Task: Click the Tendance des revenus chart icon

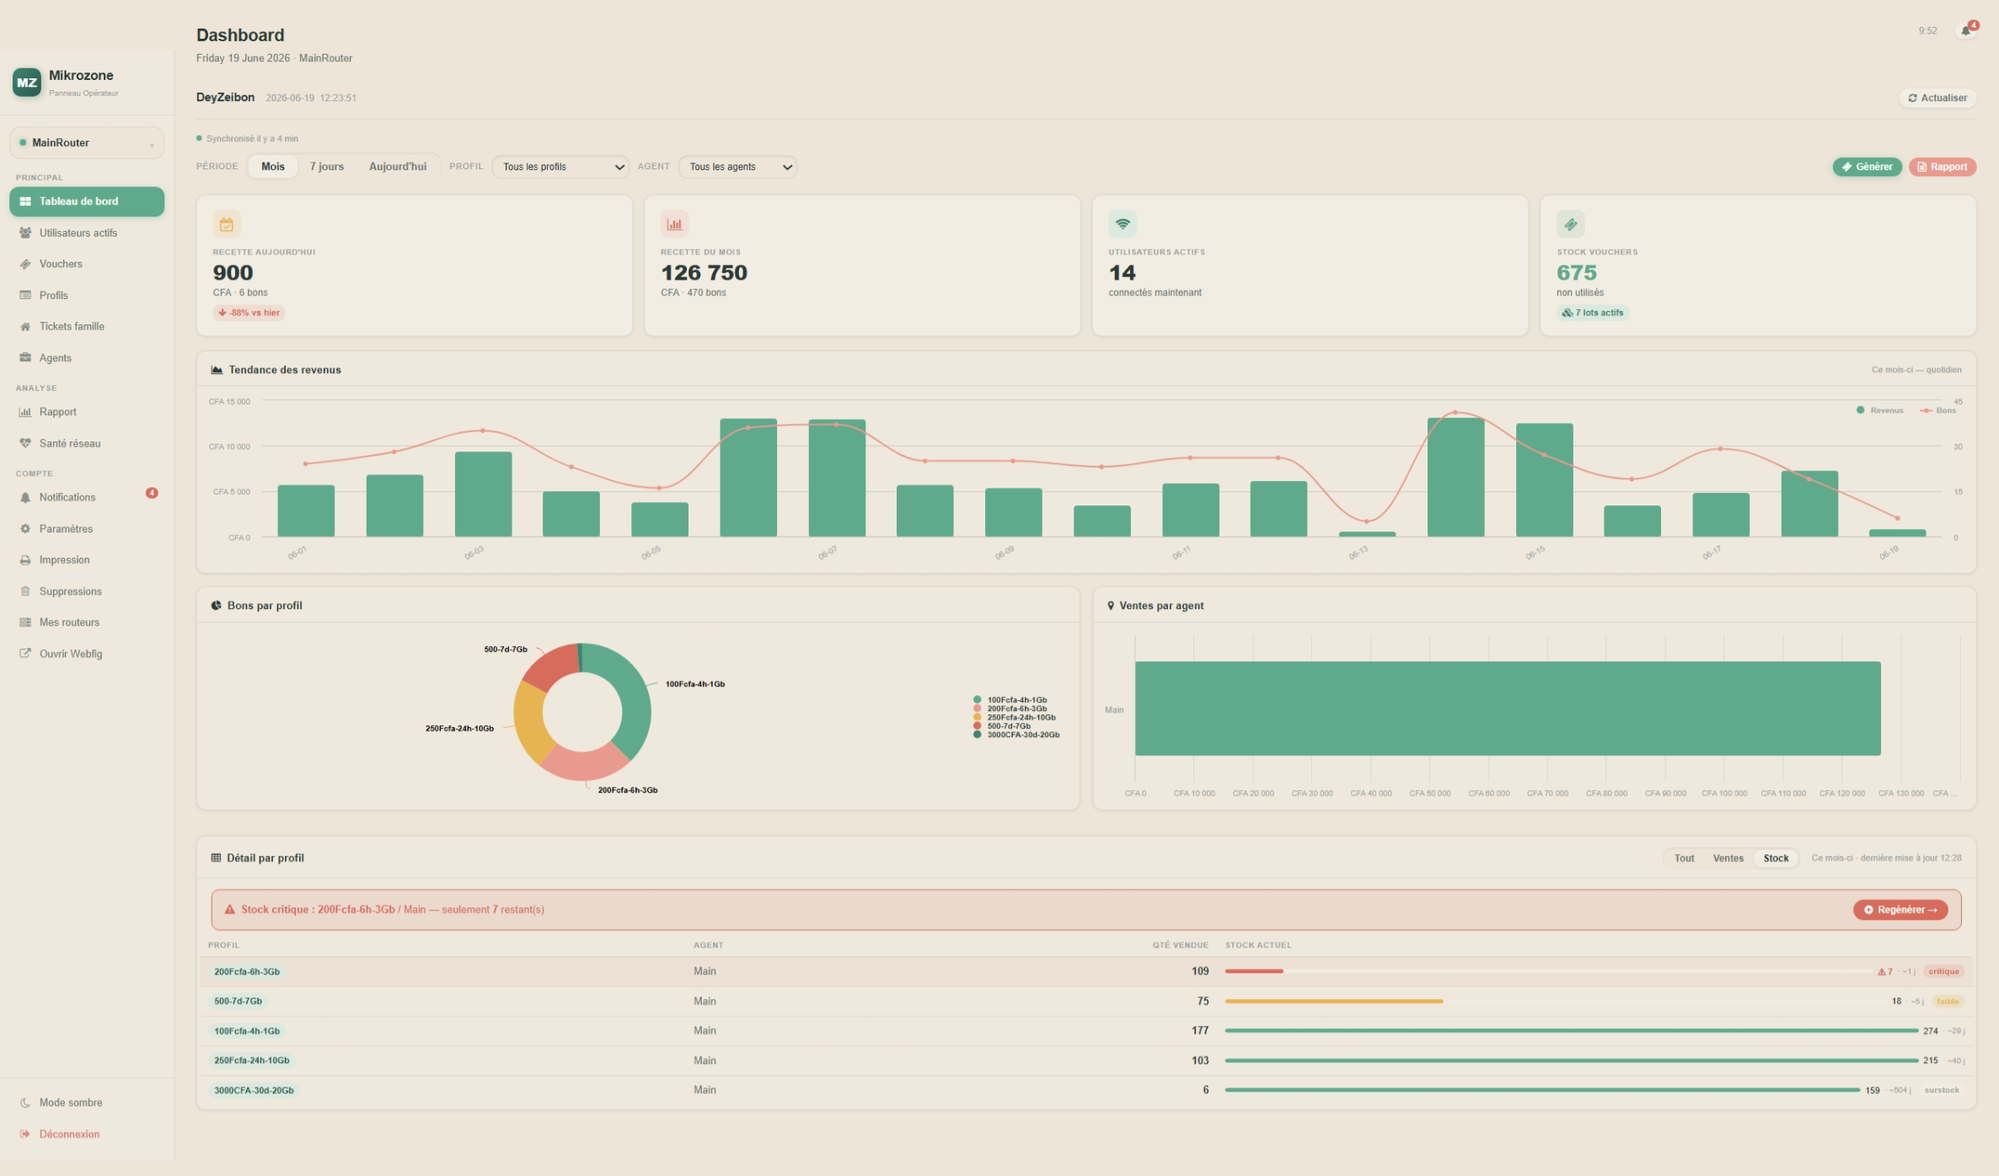Action: point(217,370)
